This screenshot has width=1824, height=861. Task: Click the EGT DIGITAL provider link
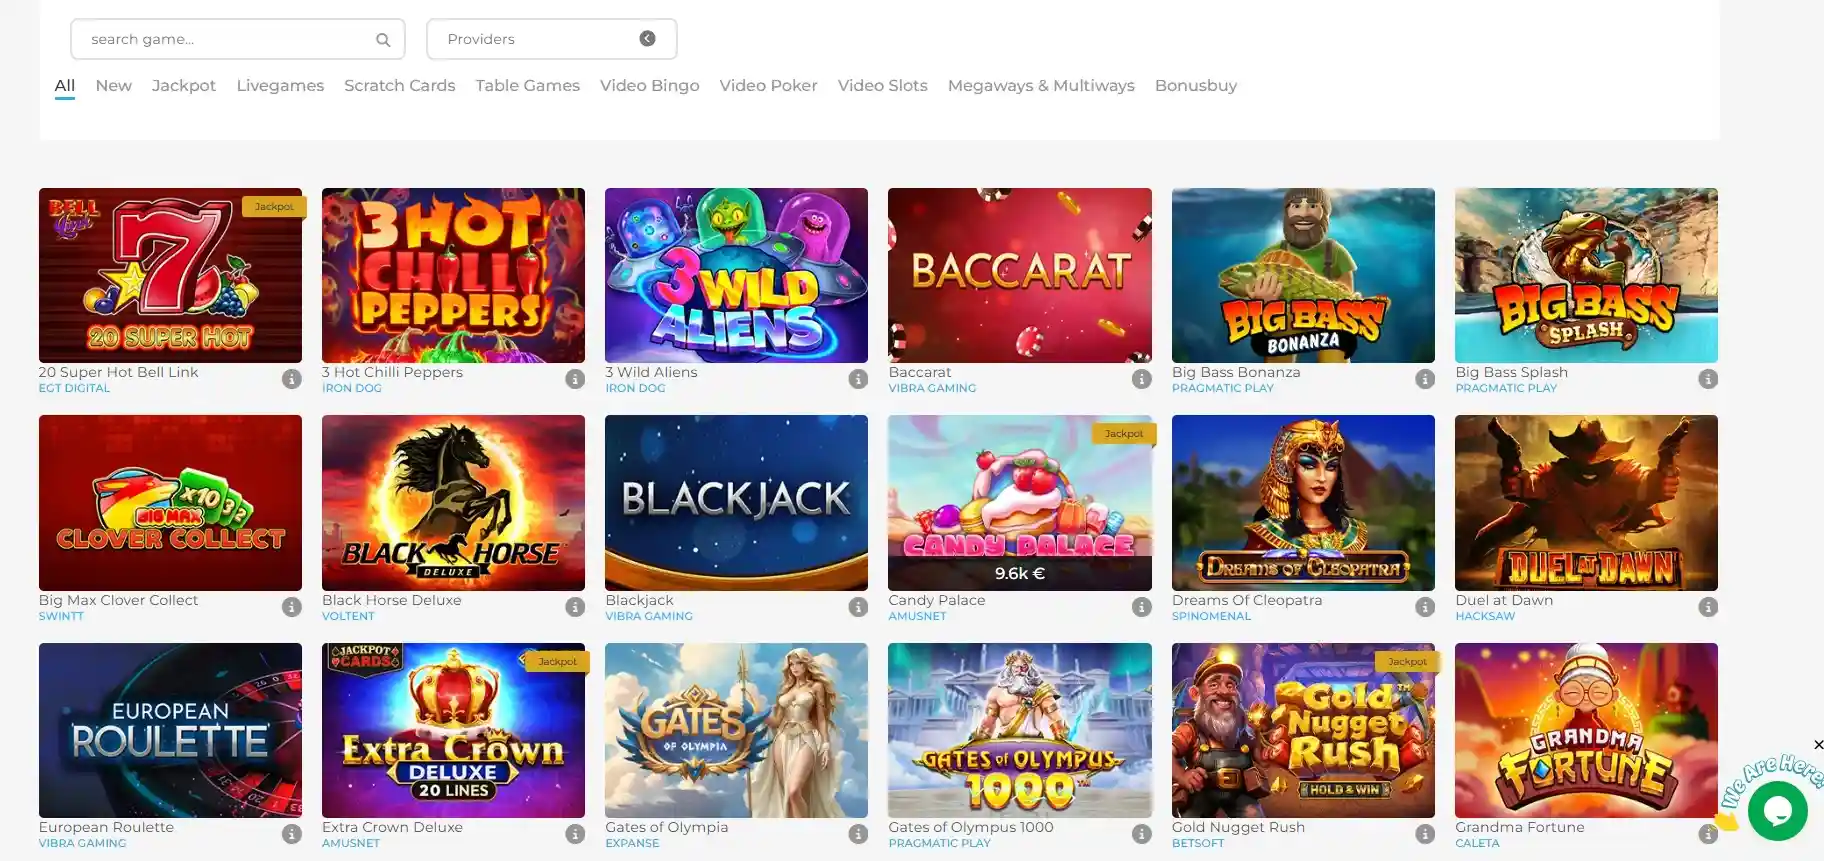point(74,388)
